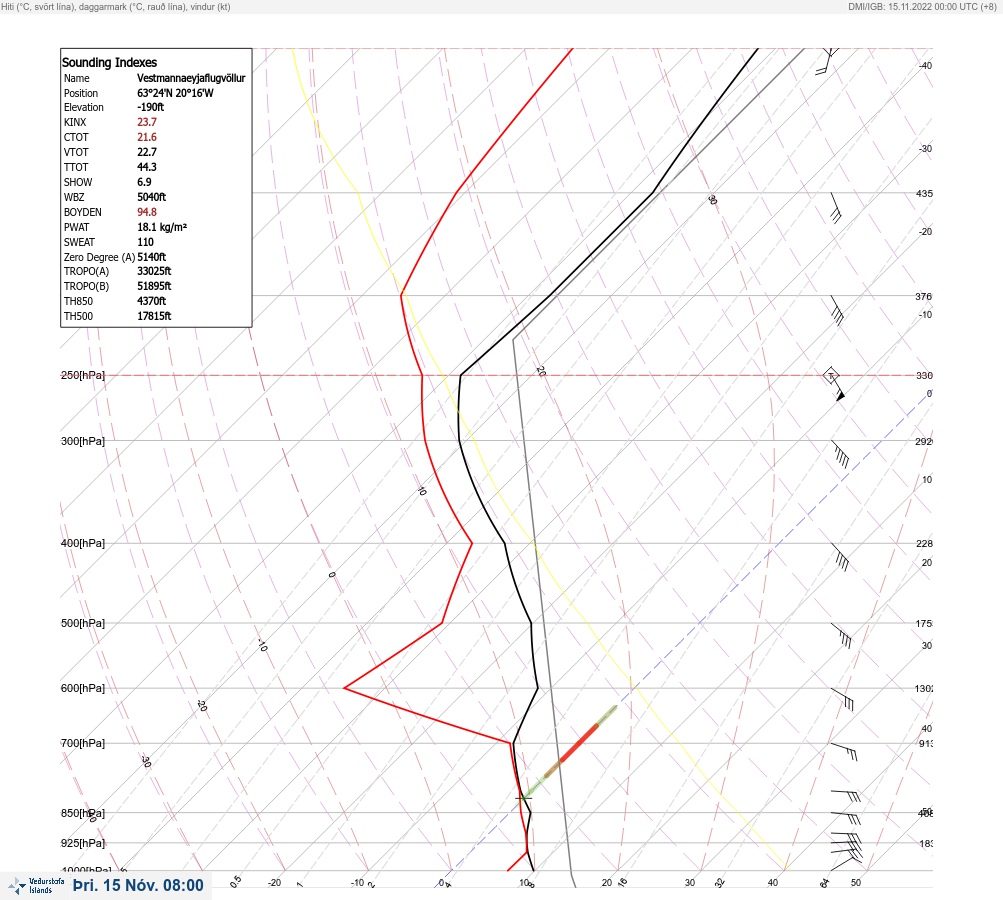Click the SHOW value 6.9
Viewport: 1003px width, 900px height.
pos(144,182)
